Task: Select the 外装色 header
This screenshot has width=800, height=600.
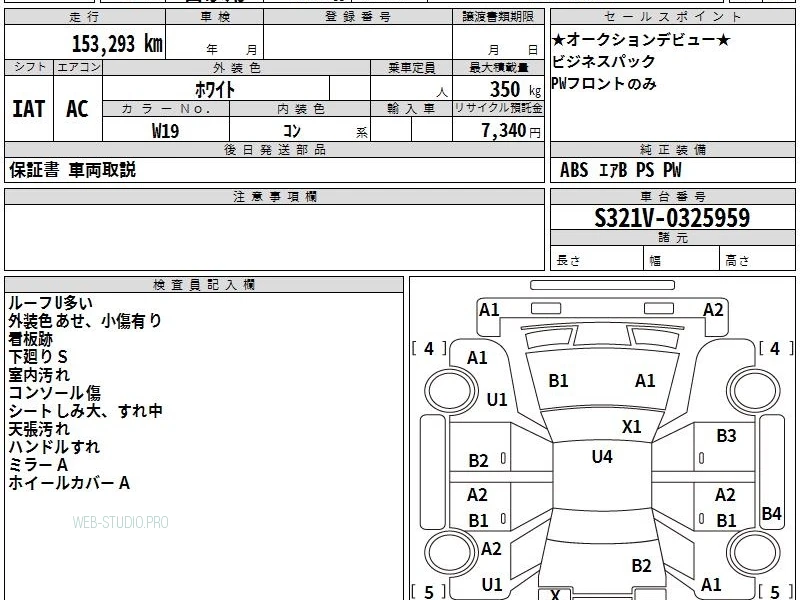Action: 237,67
